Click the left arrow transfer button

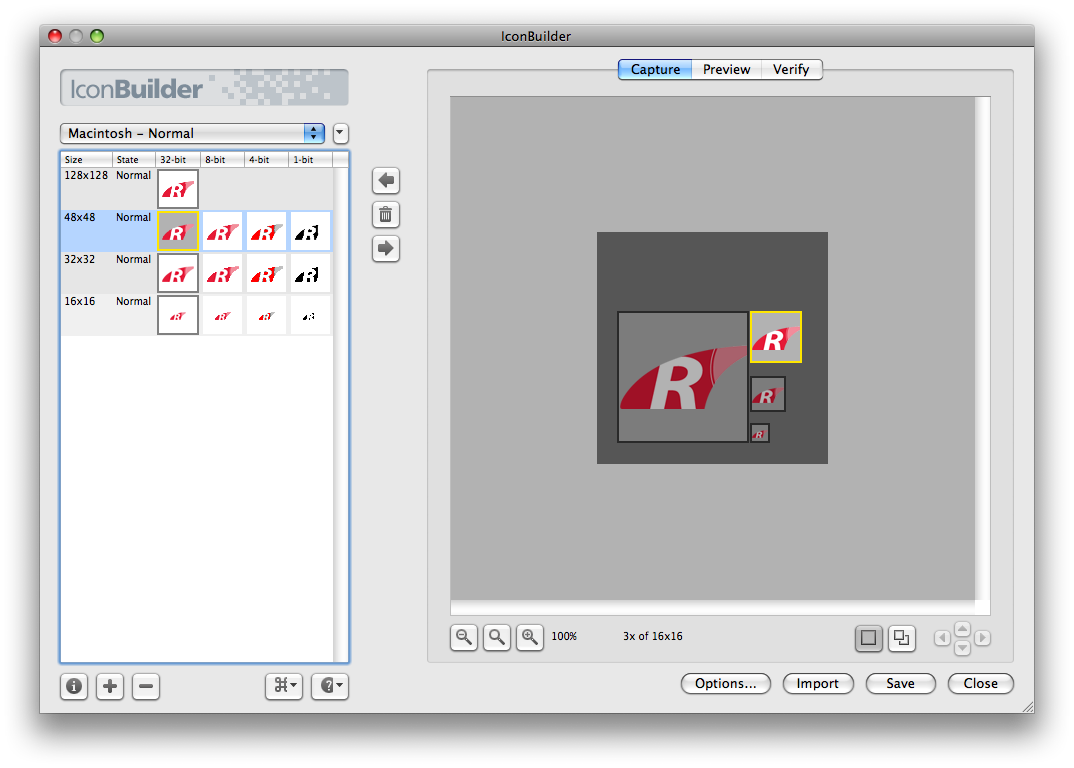coord(386,181)
